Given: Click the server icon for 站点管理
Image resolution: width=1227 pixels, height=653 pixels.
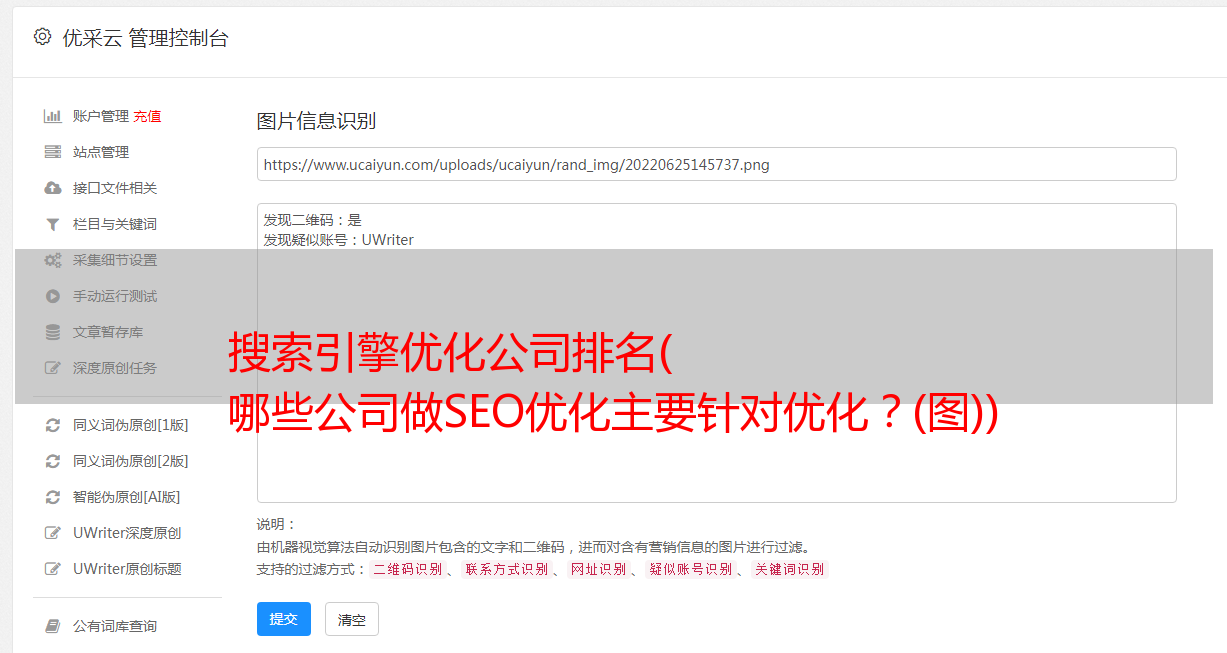Looking at the screenshot, I should click(x=53, y=152).
